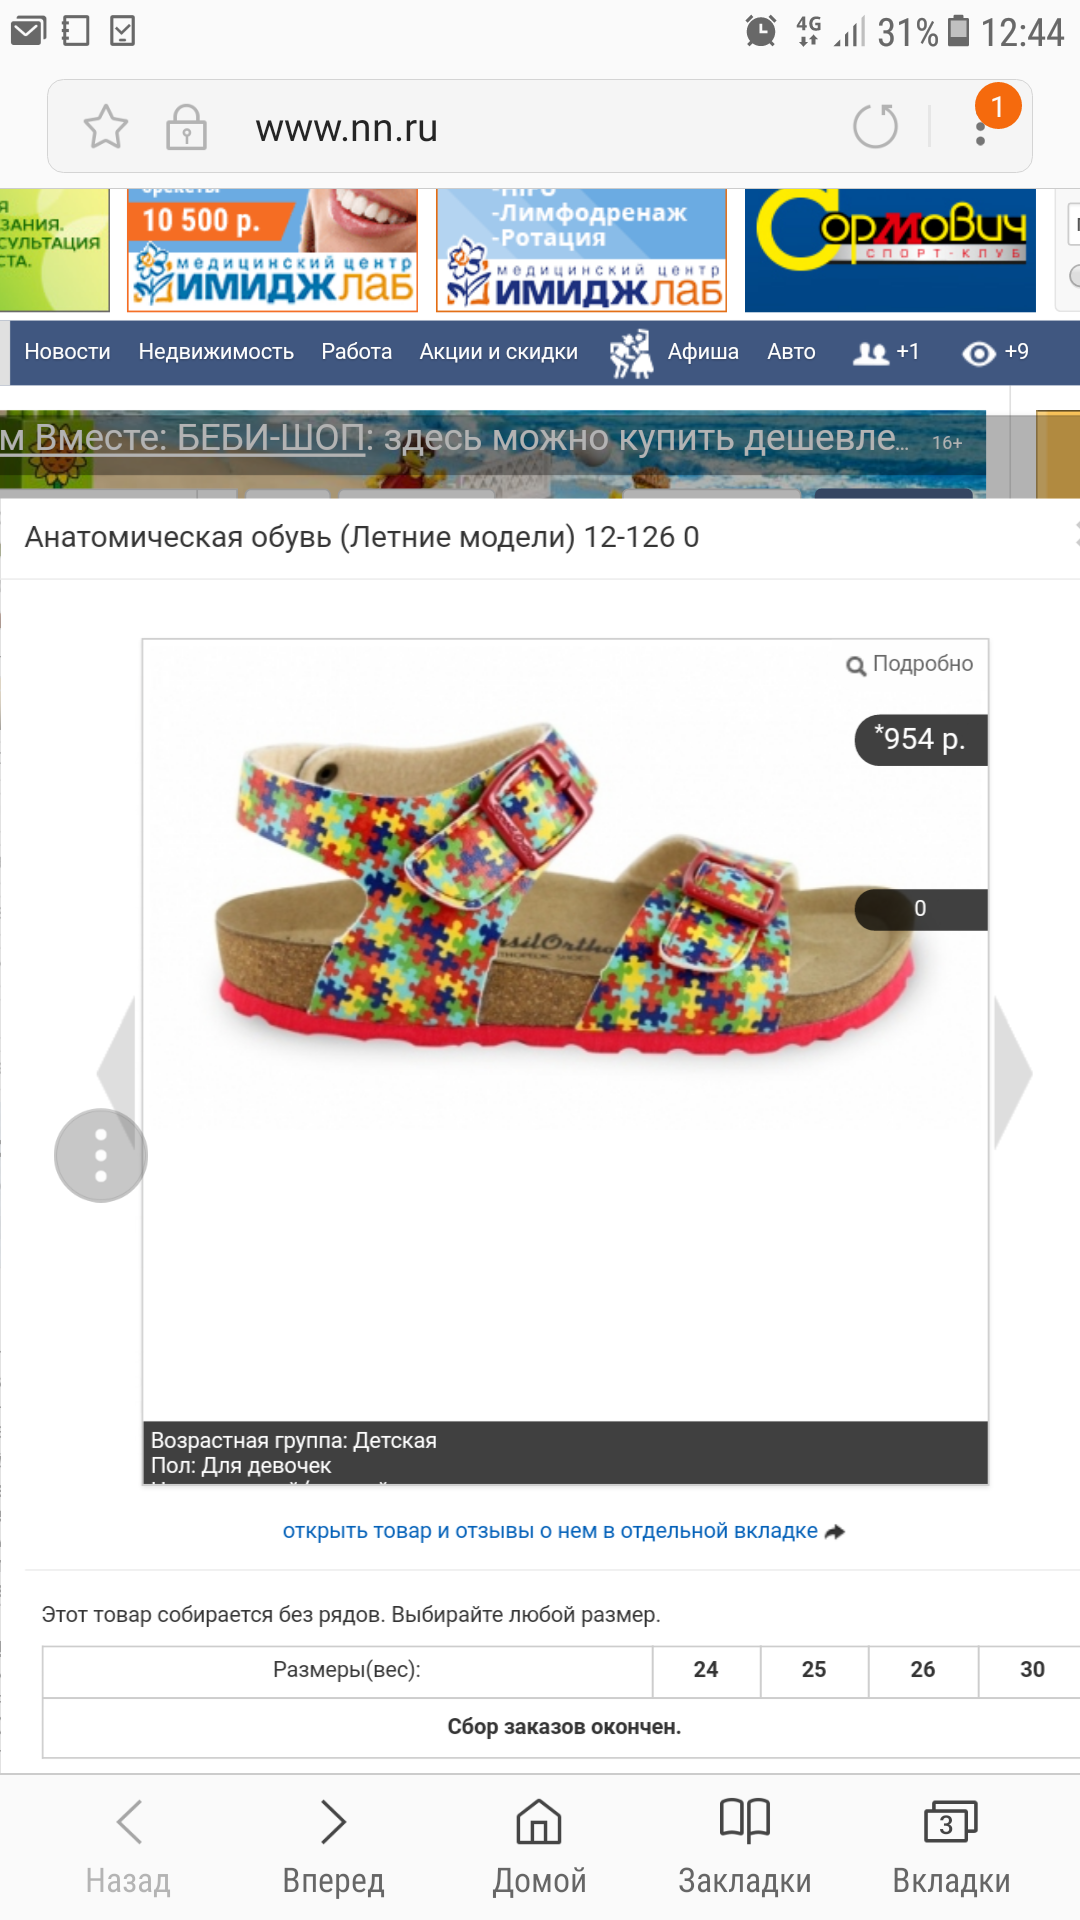Open the Новости menu item
The width and height of the screenshot is (1080, 1920).
(67, 352)
